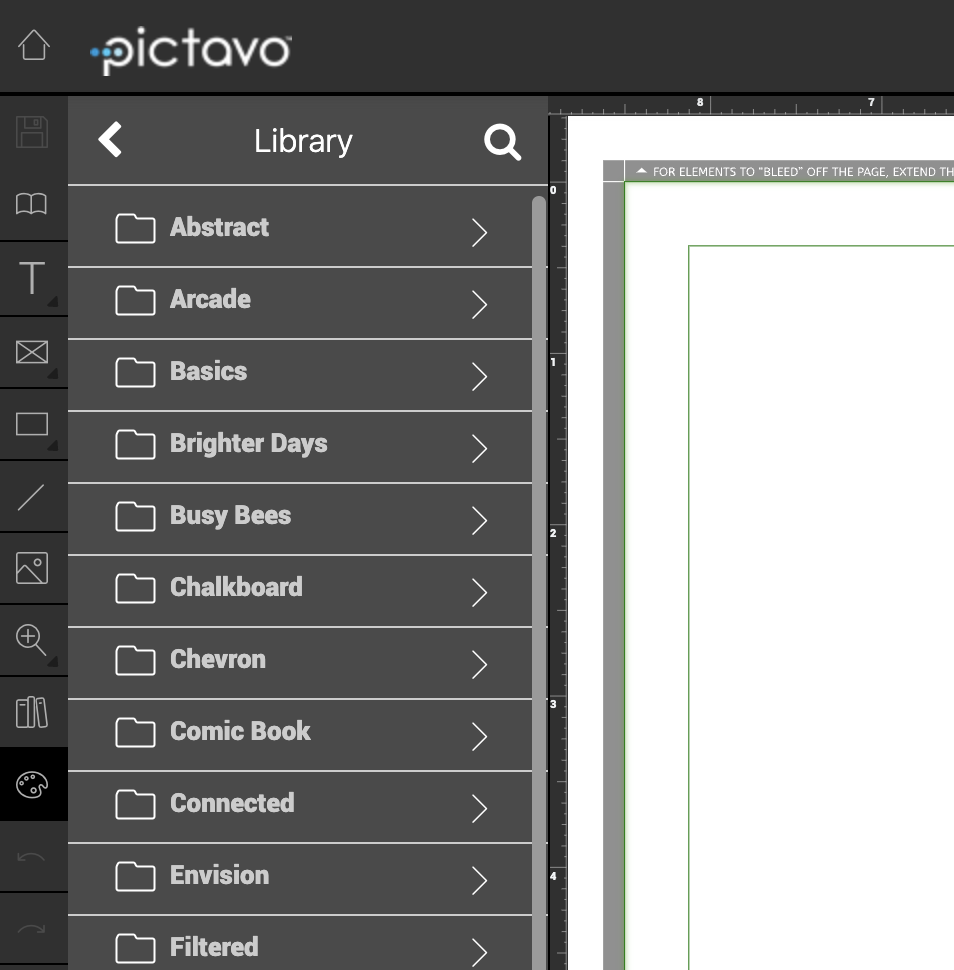
Task: Click the Pictavo logo
Action: [191, 50]
